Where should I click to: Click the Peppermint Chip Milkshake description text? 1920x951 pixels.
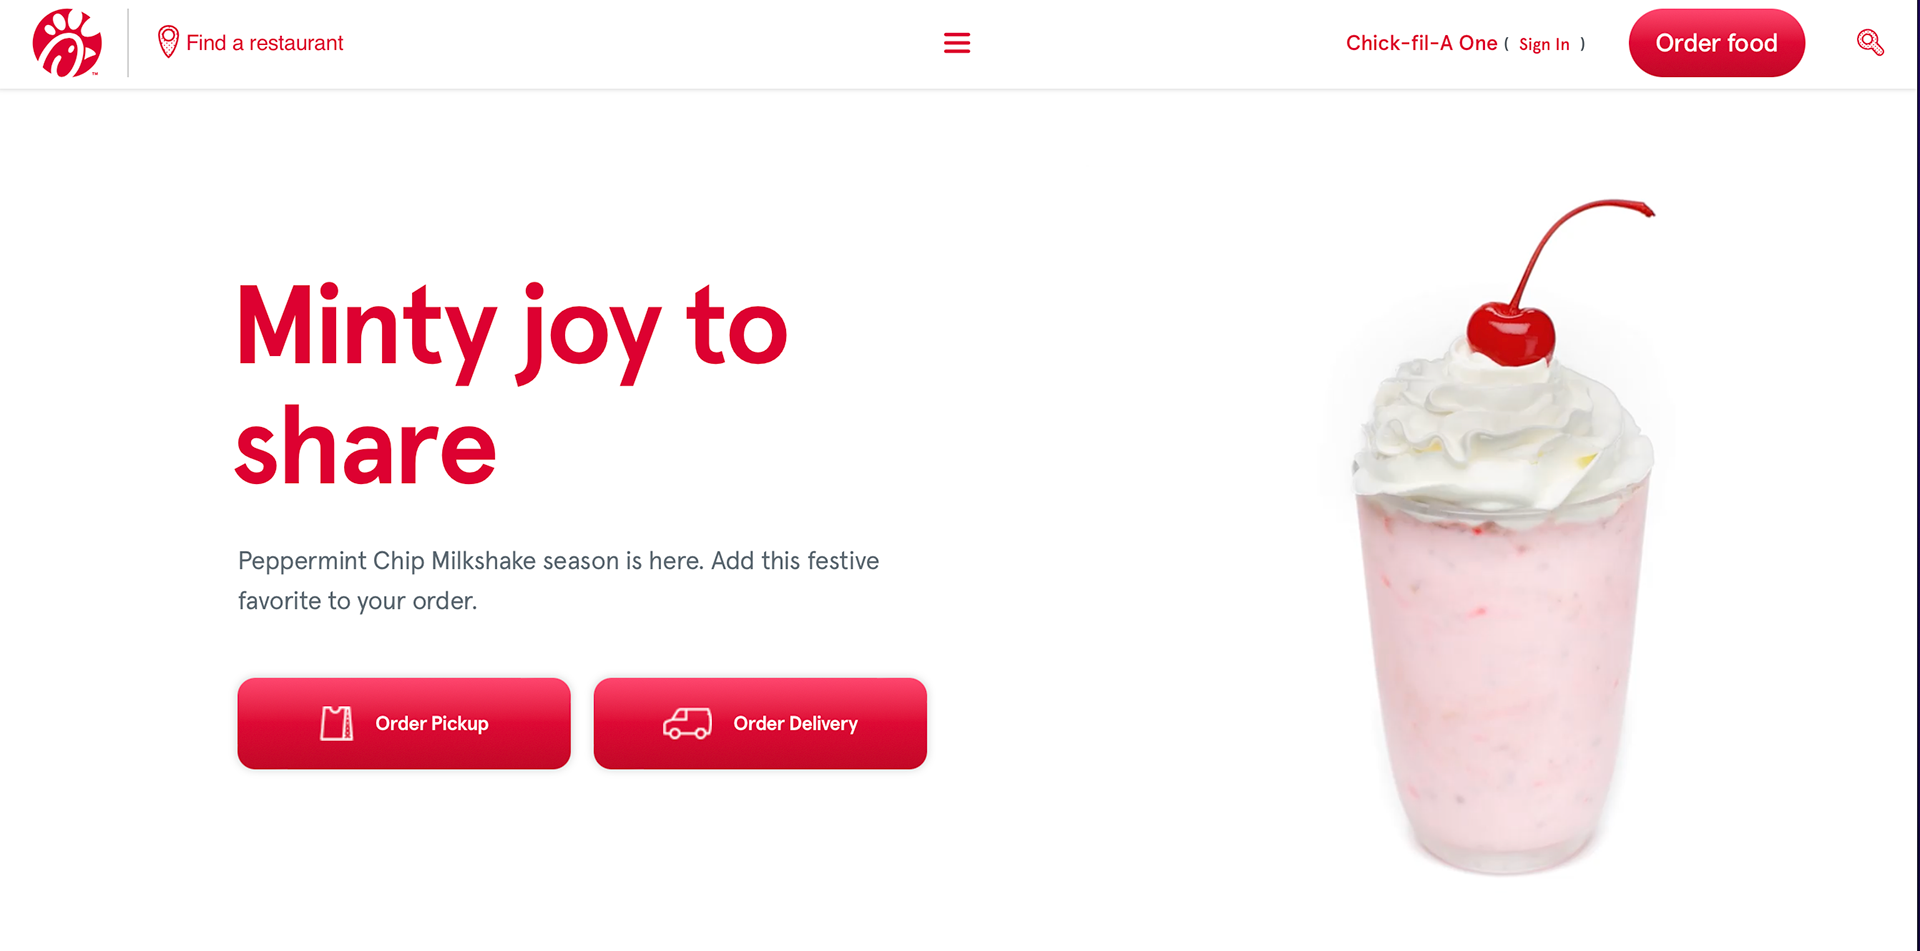tap(558, 580)
